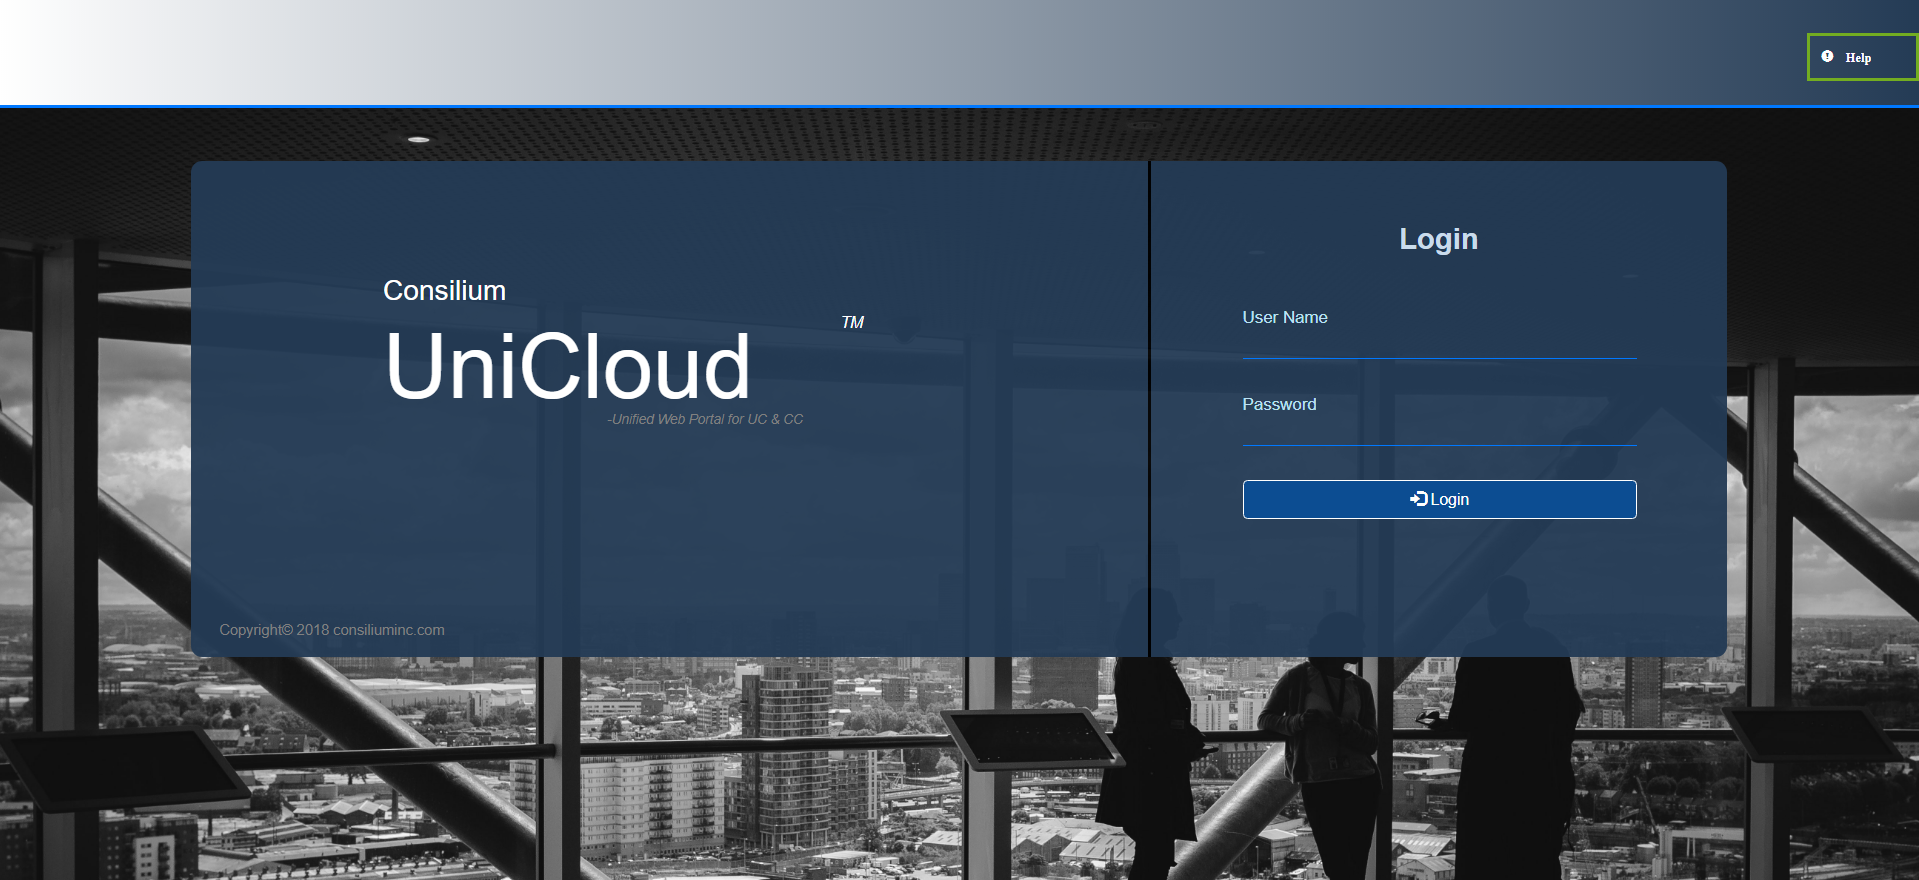This screenshot has height=880, width=1919.
Task: Click the exclamation icon beside Help
Action: pyautogui.click(x=1827, y=57)
